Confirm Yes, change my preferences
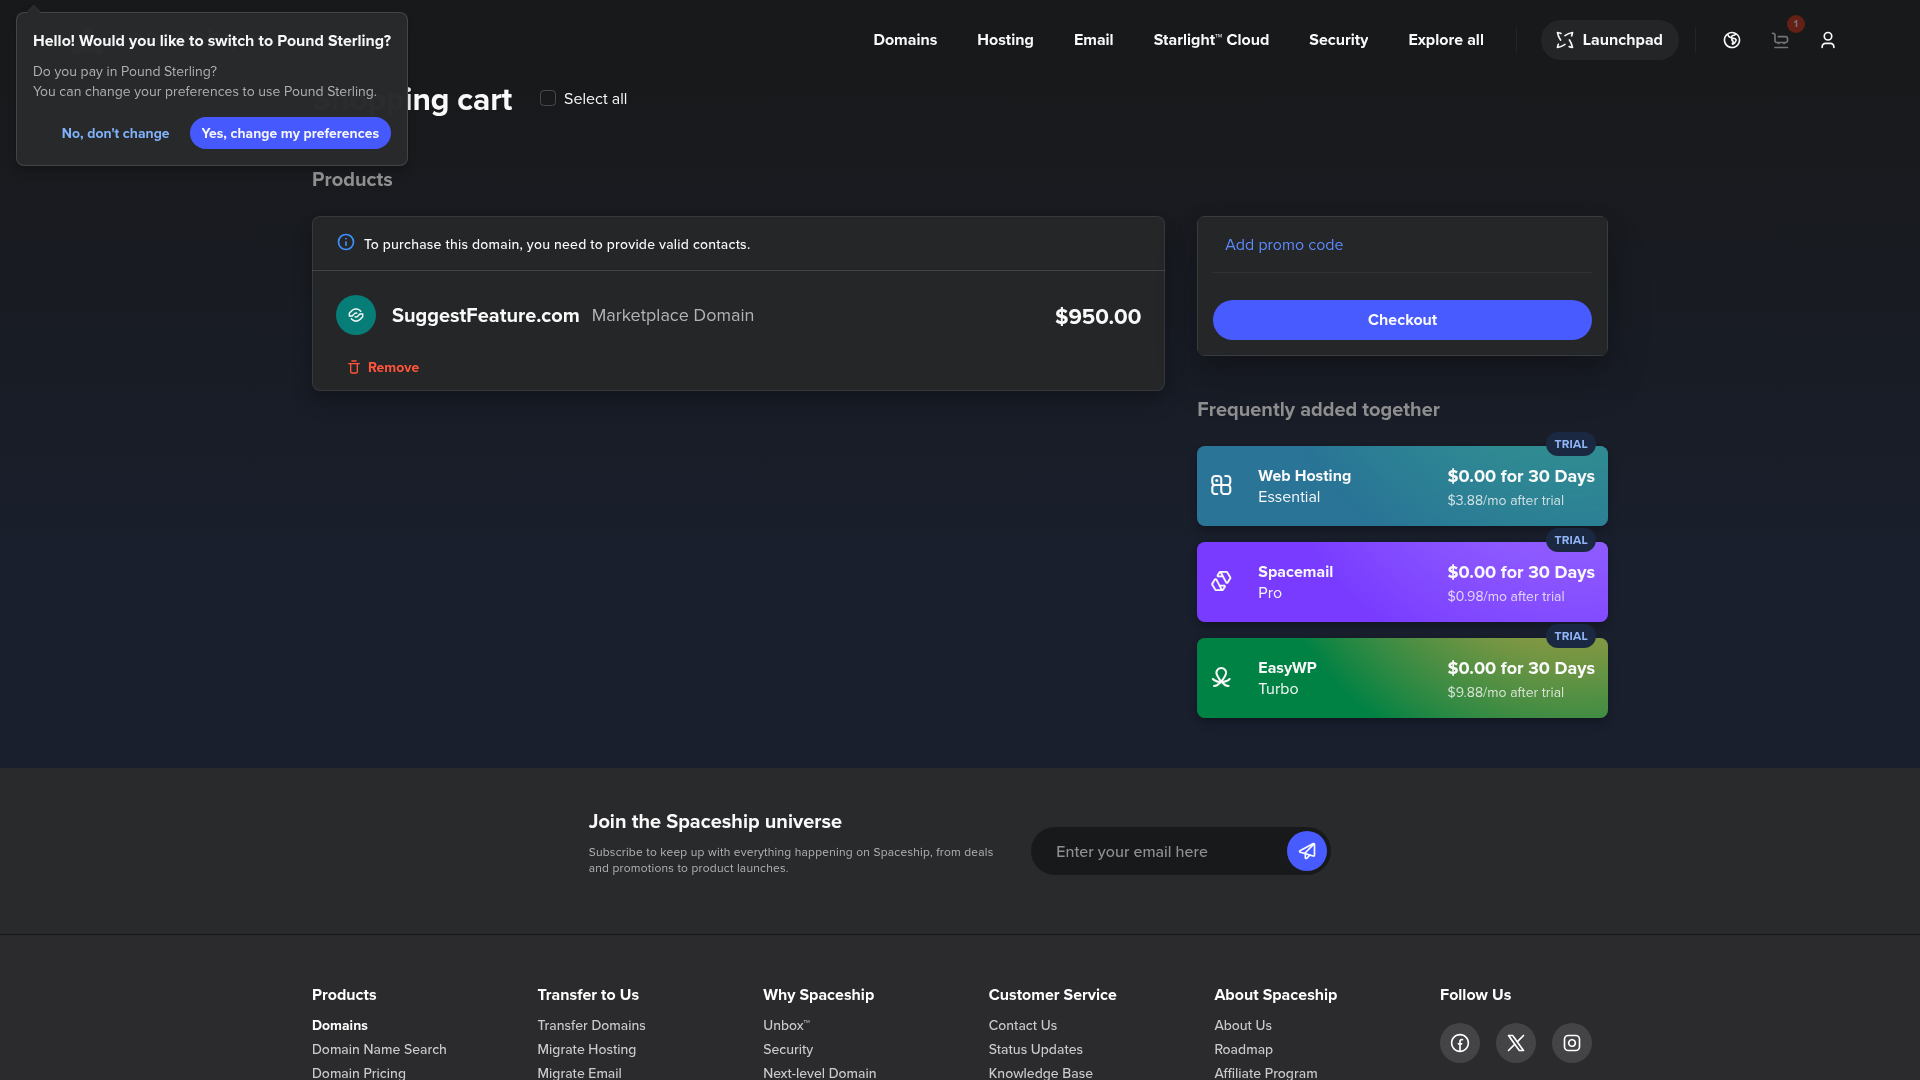 [290, 133]
